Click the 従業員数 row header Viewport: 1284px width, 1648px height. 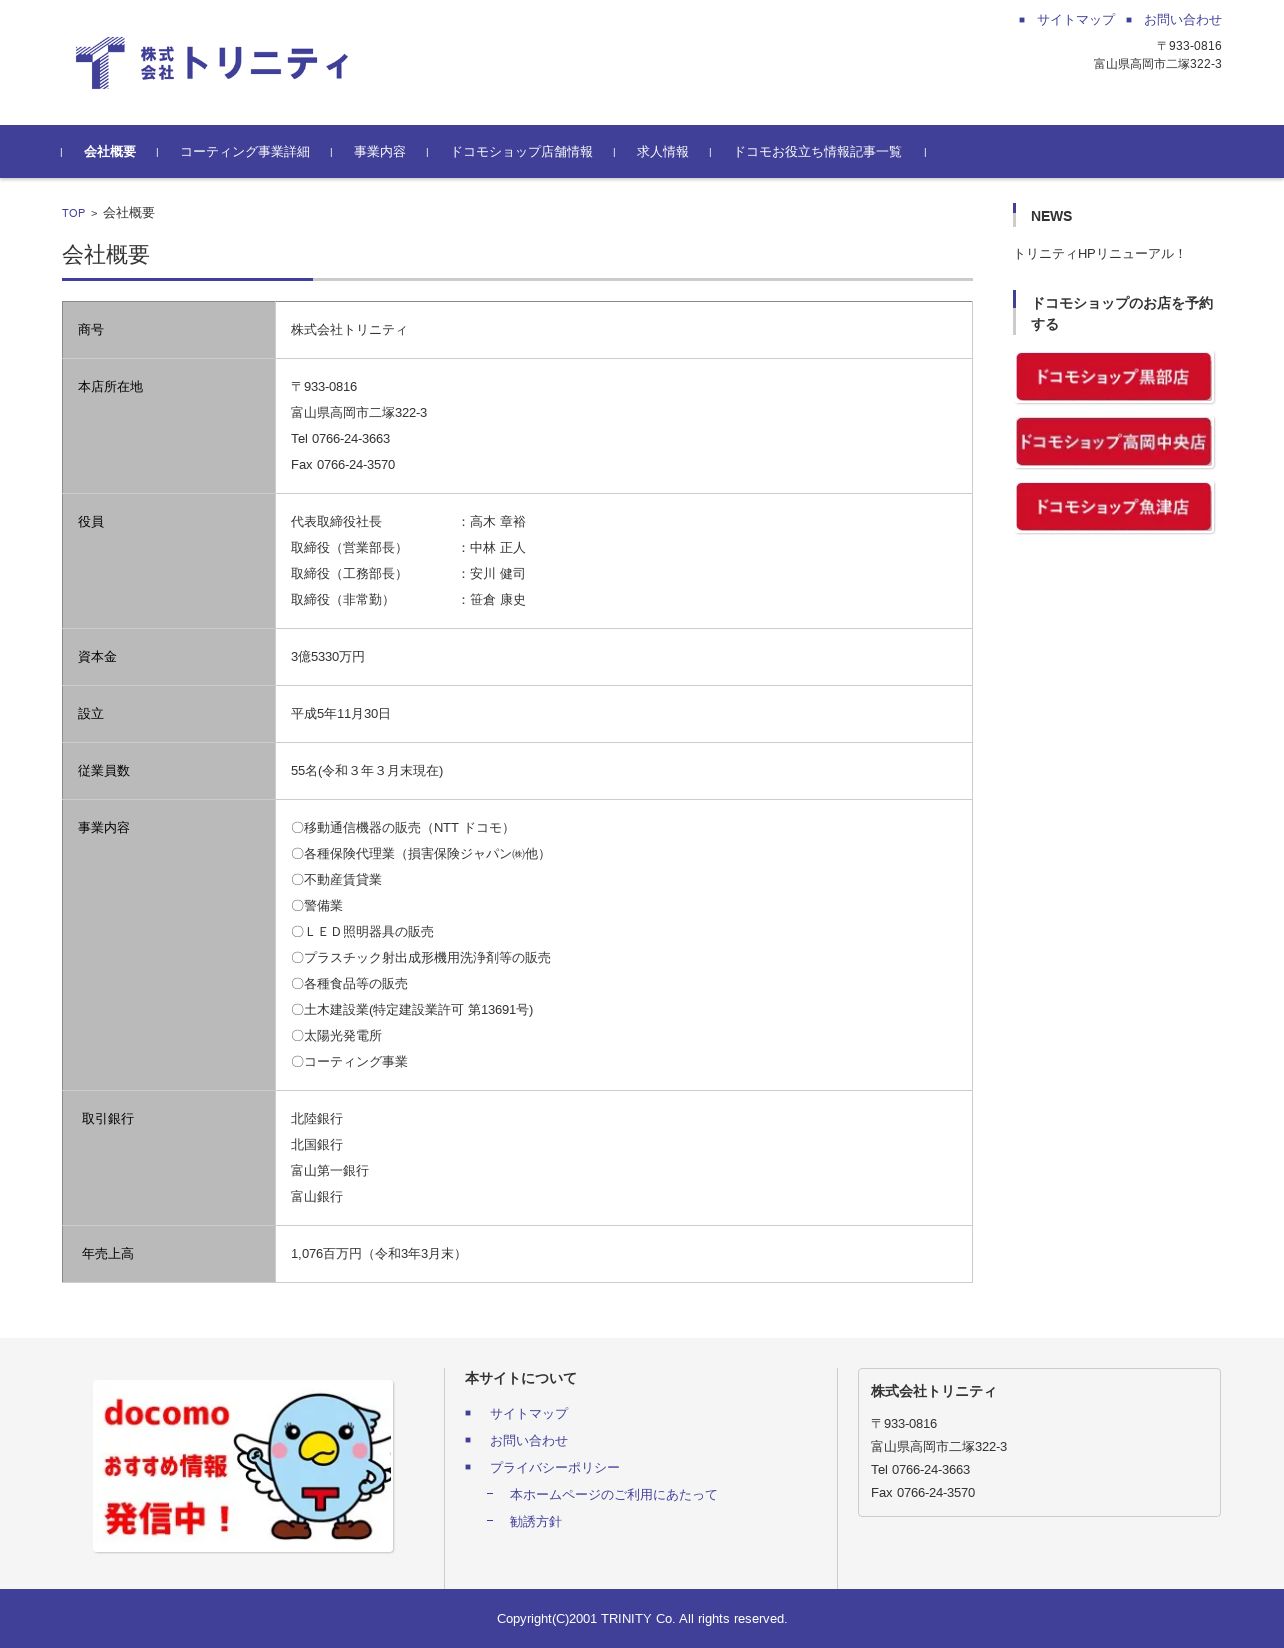(x=169, y=771)
